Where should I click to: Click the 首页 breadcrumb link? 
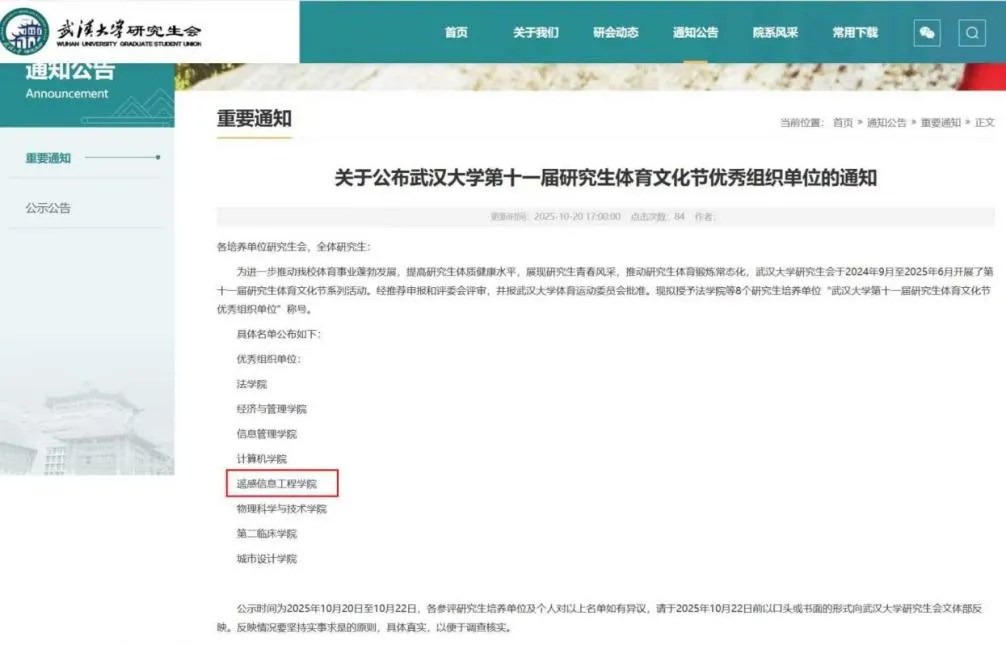[842, 123]
